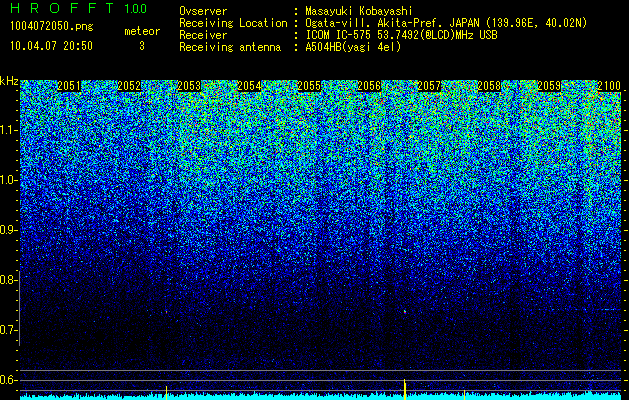629x400 pixels.
Task: Click the HROFFT program title
Action: (x=62, y=8)
